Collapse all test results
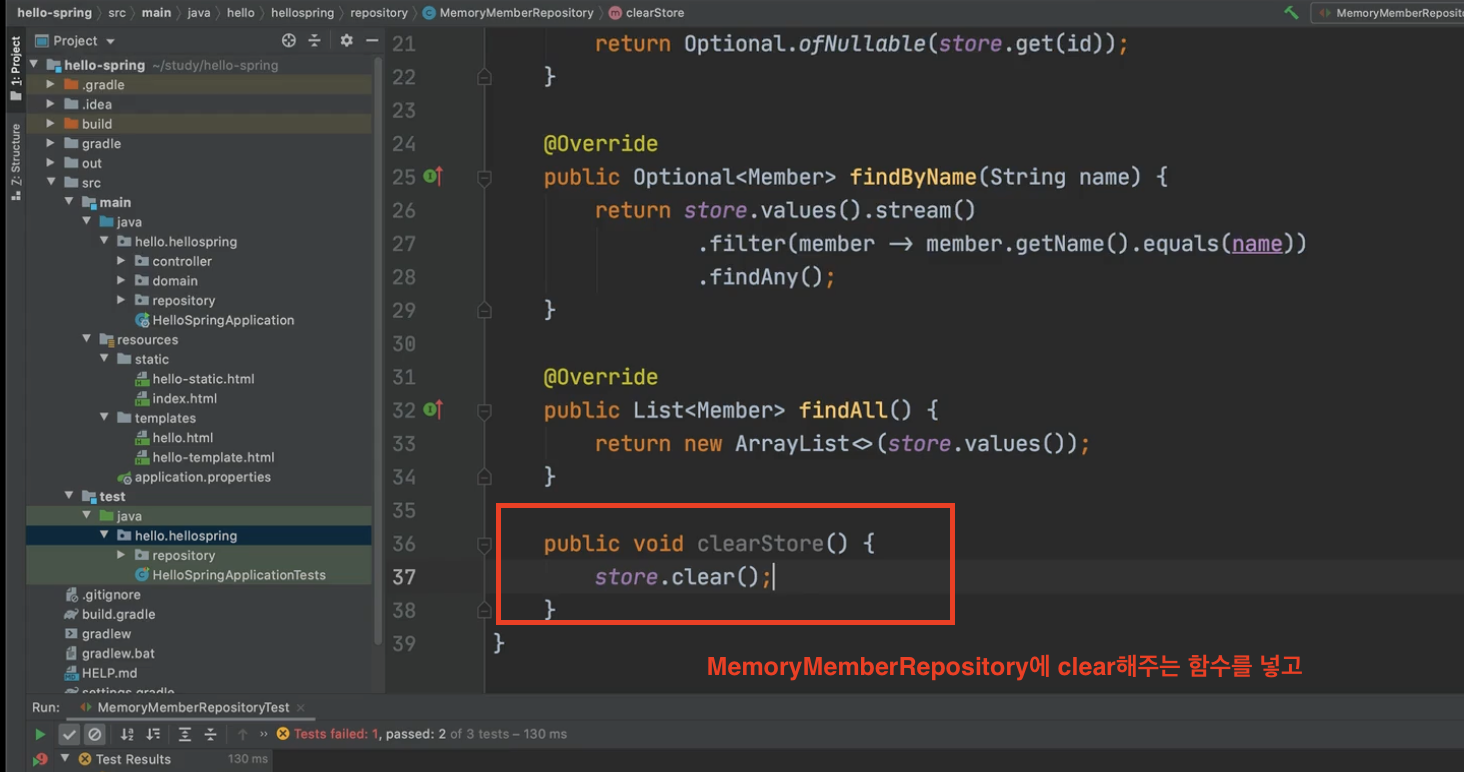 pos(210,734)
